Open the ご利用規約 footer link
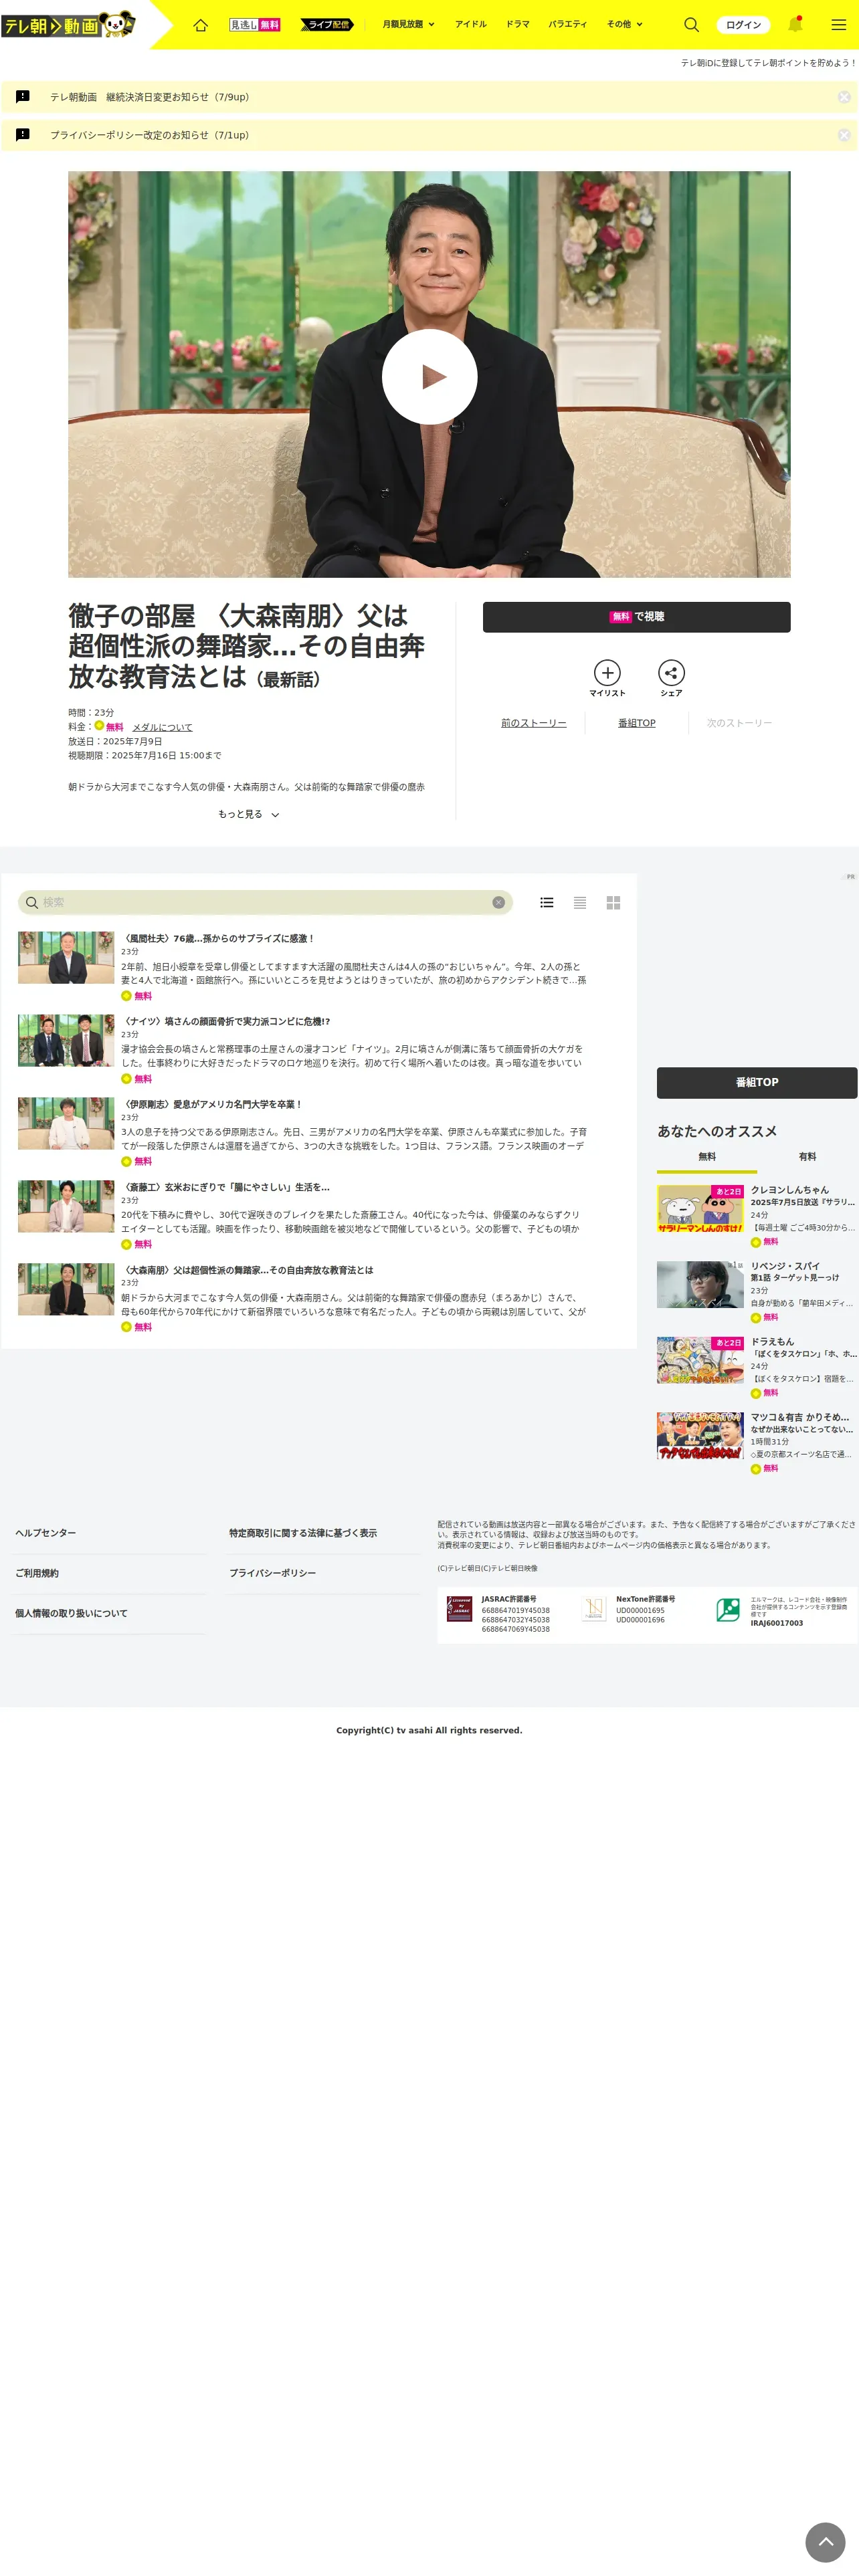Viewport: 859px width, 2576px height. [x=37, y=1573]
